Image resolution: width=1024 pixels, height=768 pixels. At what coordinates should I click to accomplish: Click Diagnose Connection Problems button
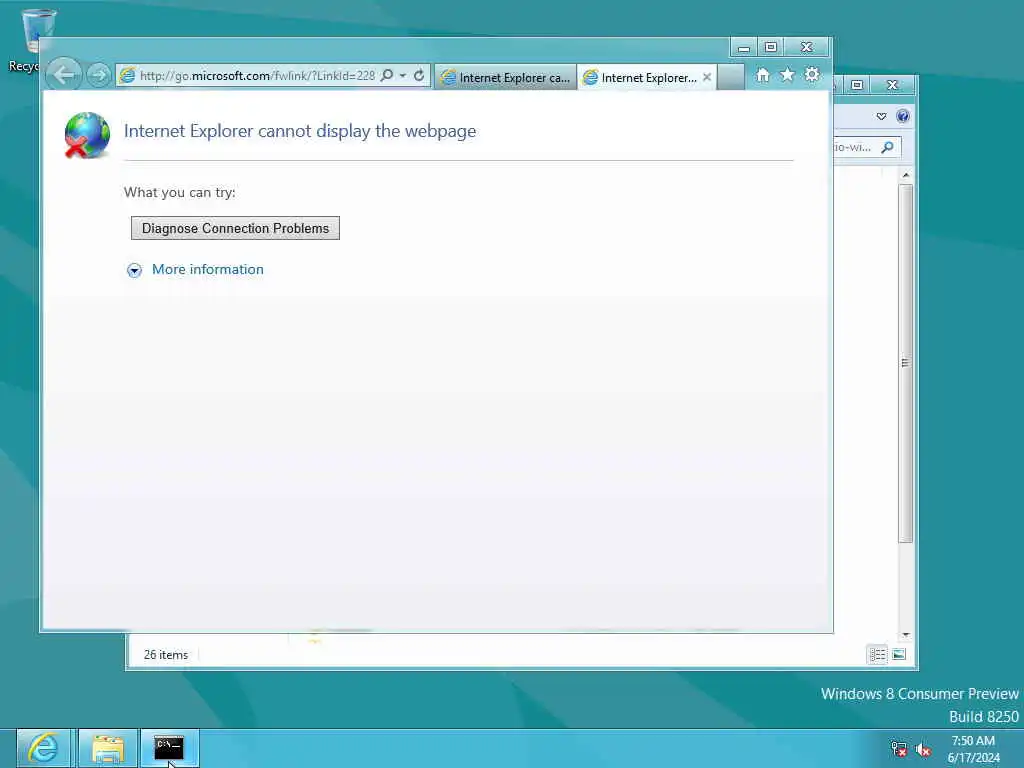235,228
